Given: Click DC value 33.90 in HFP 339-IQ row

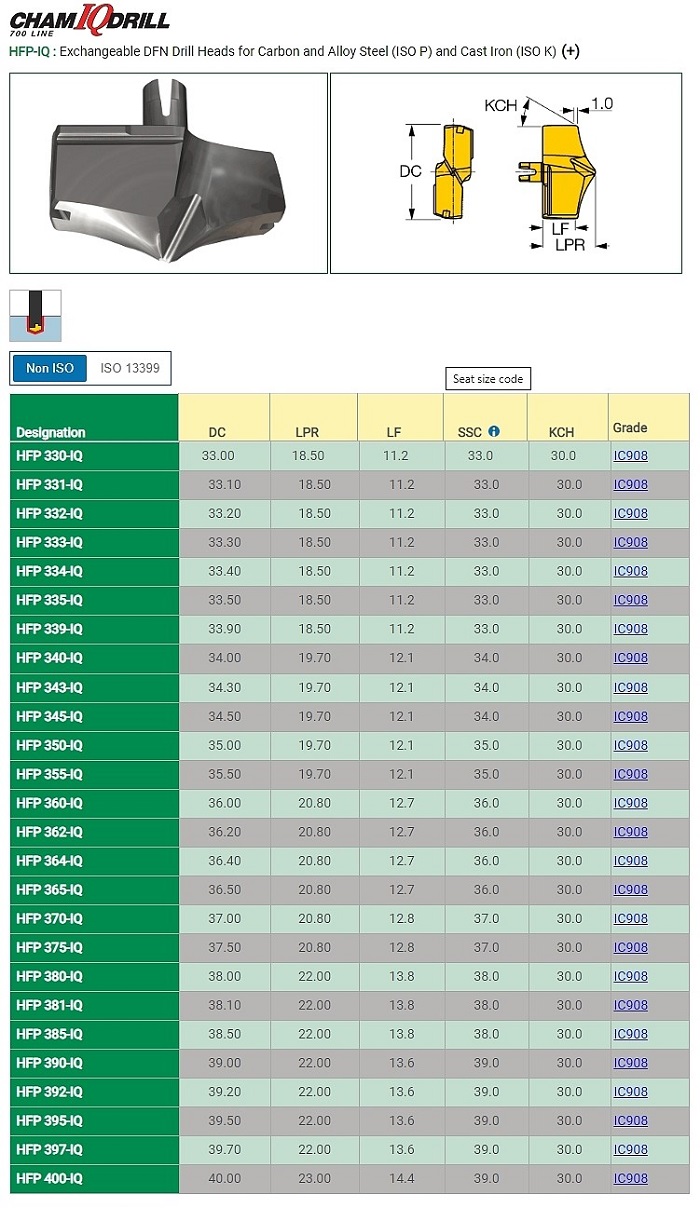Looking at the screenshot, I should coord(224,629).
